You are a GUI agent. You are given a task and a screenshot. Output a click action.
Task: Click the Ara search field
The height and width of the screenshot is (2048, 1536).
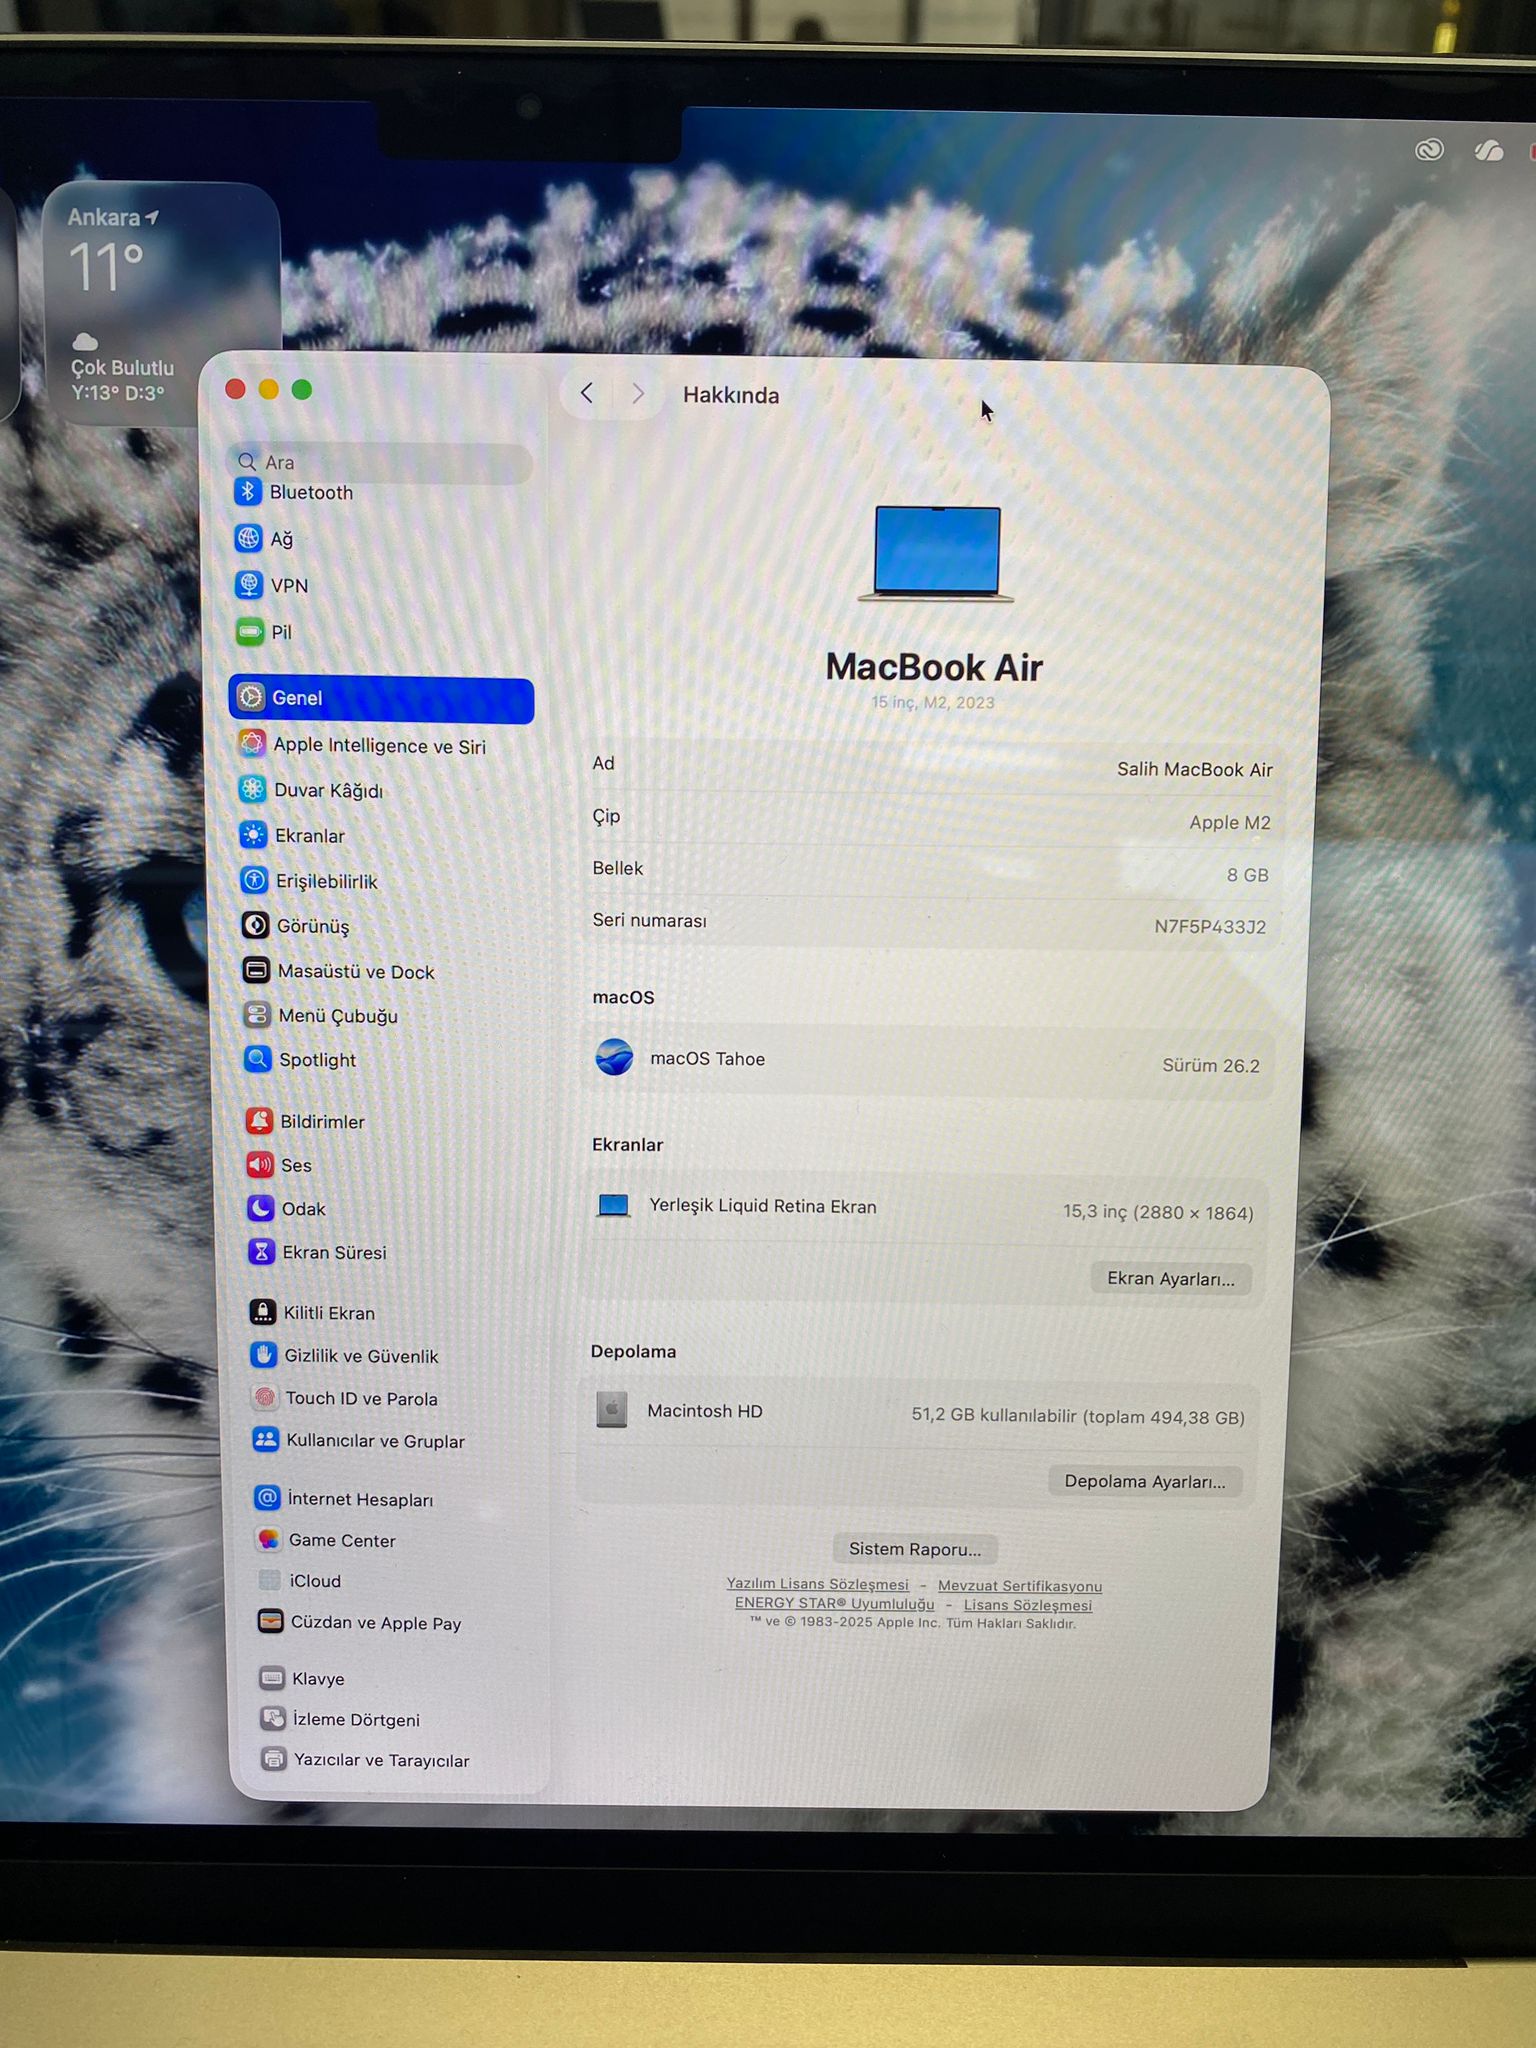pyautogui.click(x=381, y=462)
